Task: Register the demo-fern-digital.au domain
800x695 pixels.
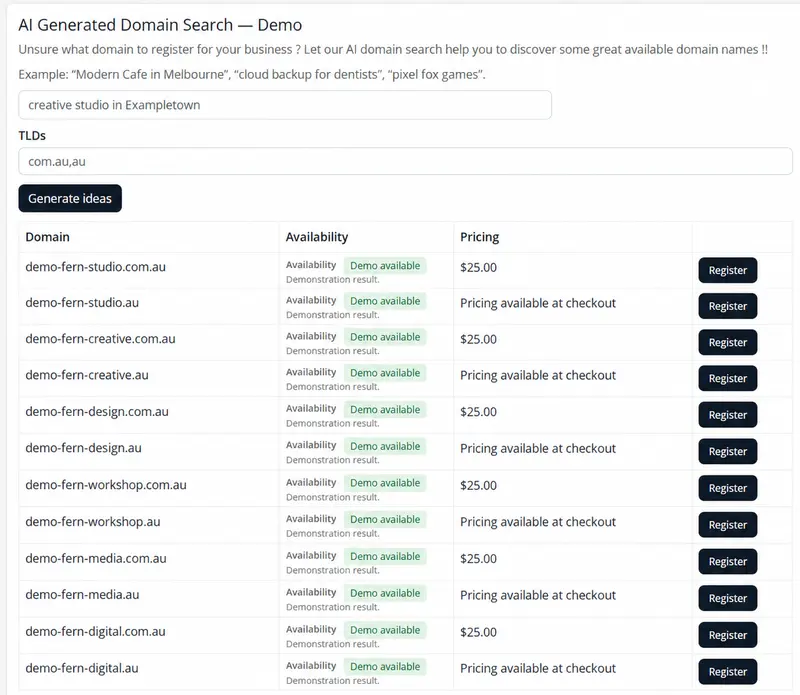Action: point(728,672)
